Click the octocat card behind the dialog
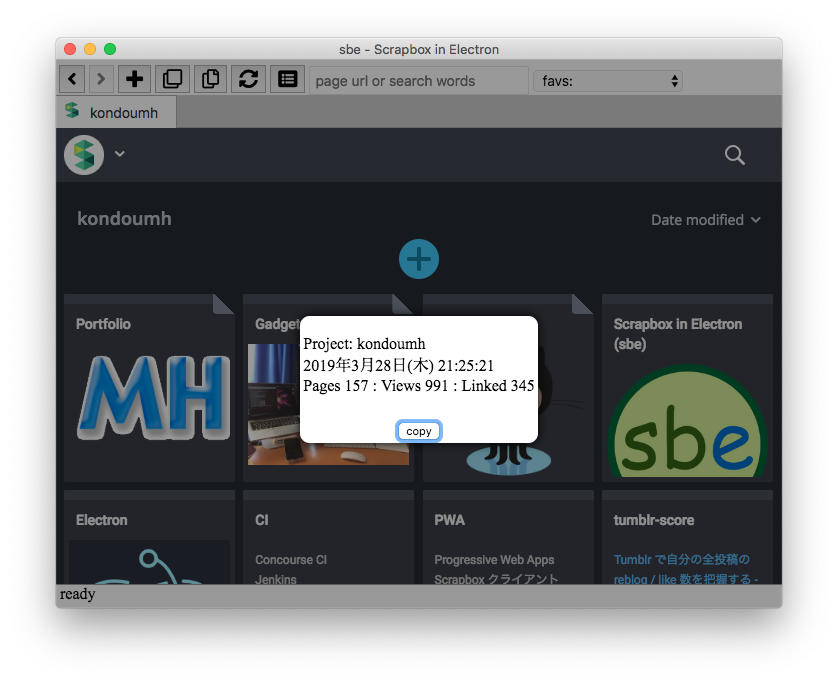The height and width of the screenshot is (682, 838). [565, 388]
